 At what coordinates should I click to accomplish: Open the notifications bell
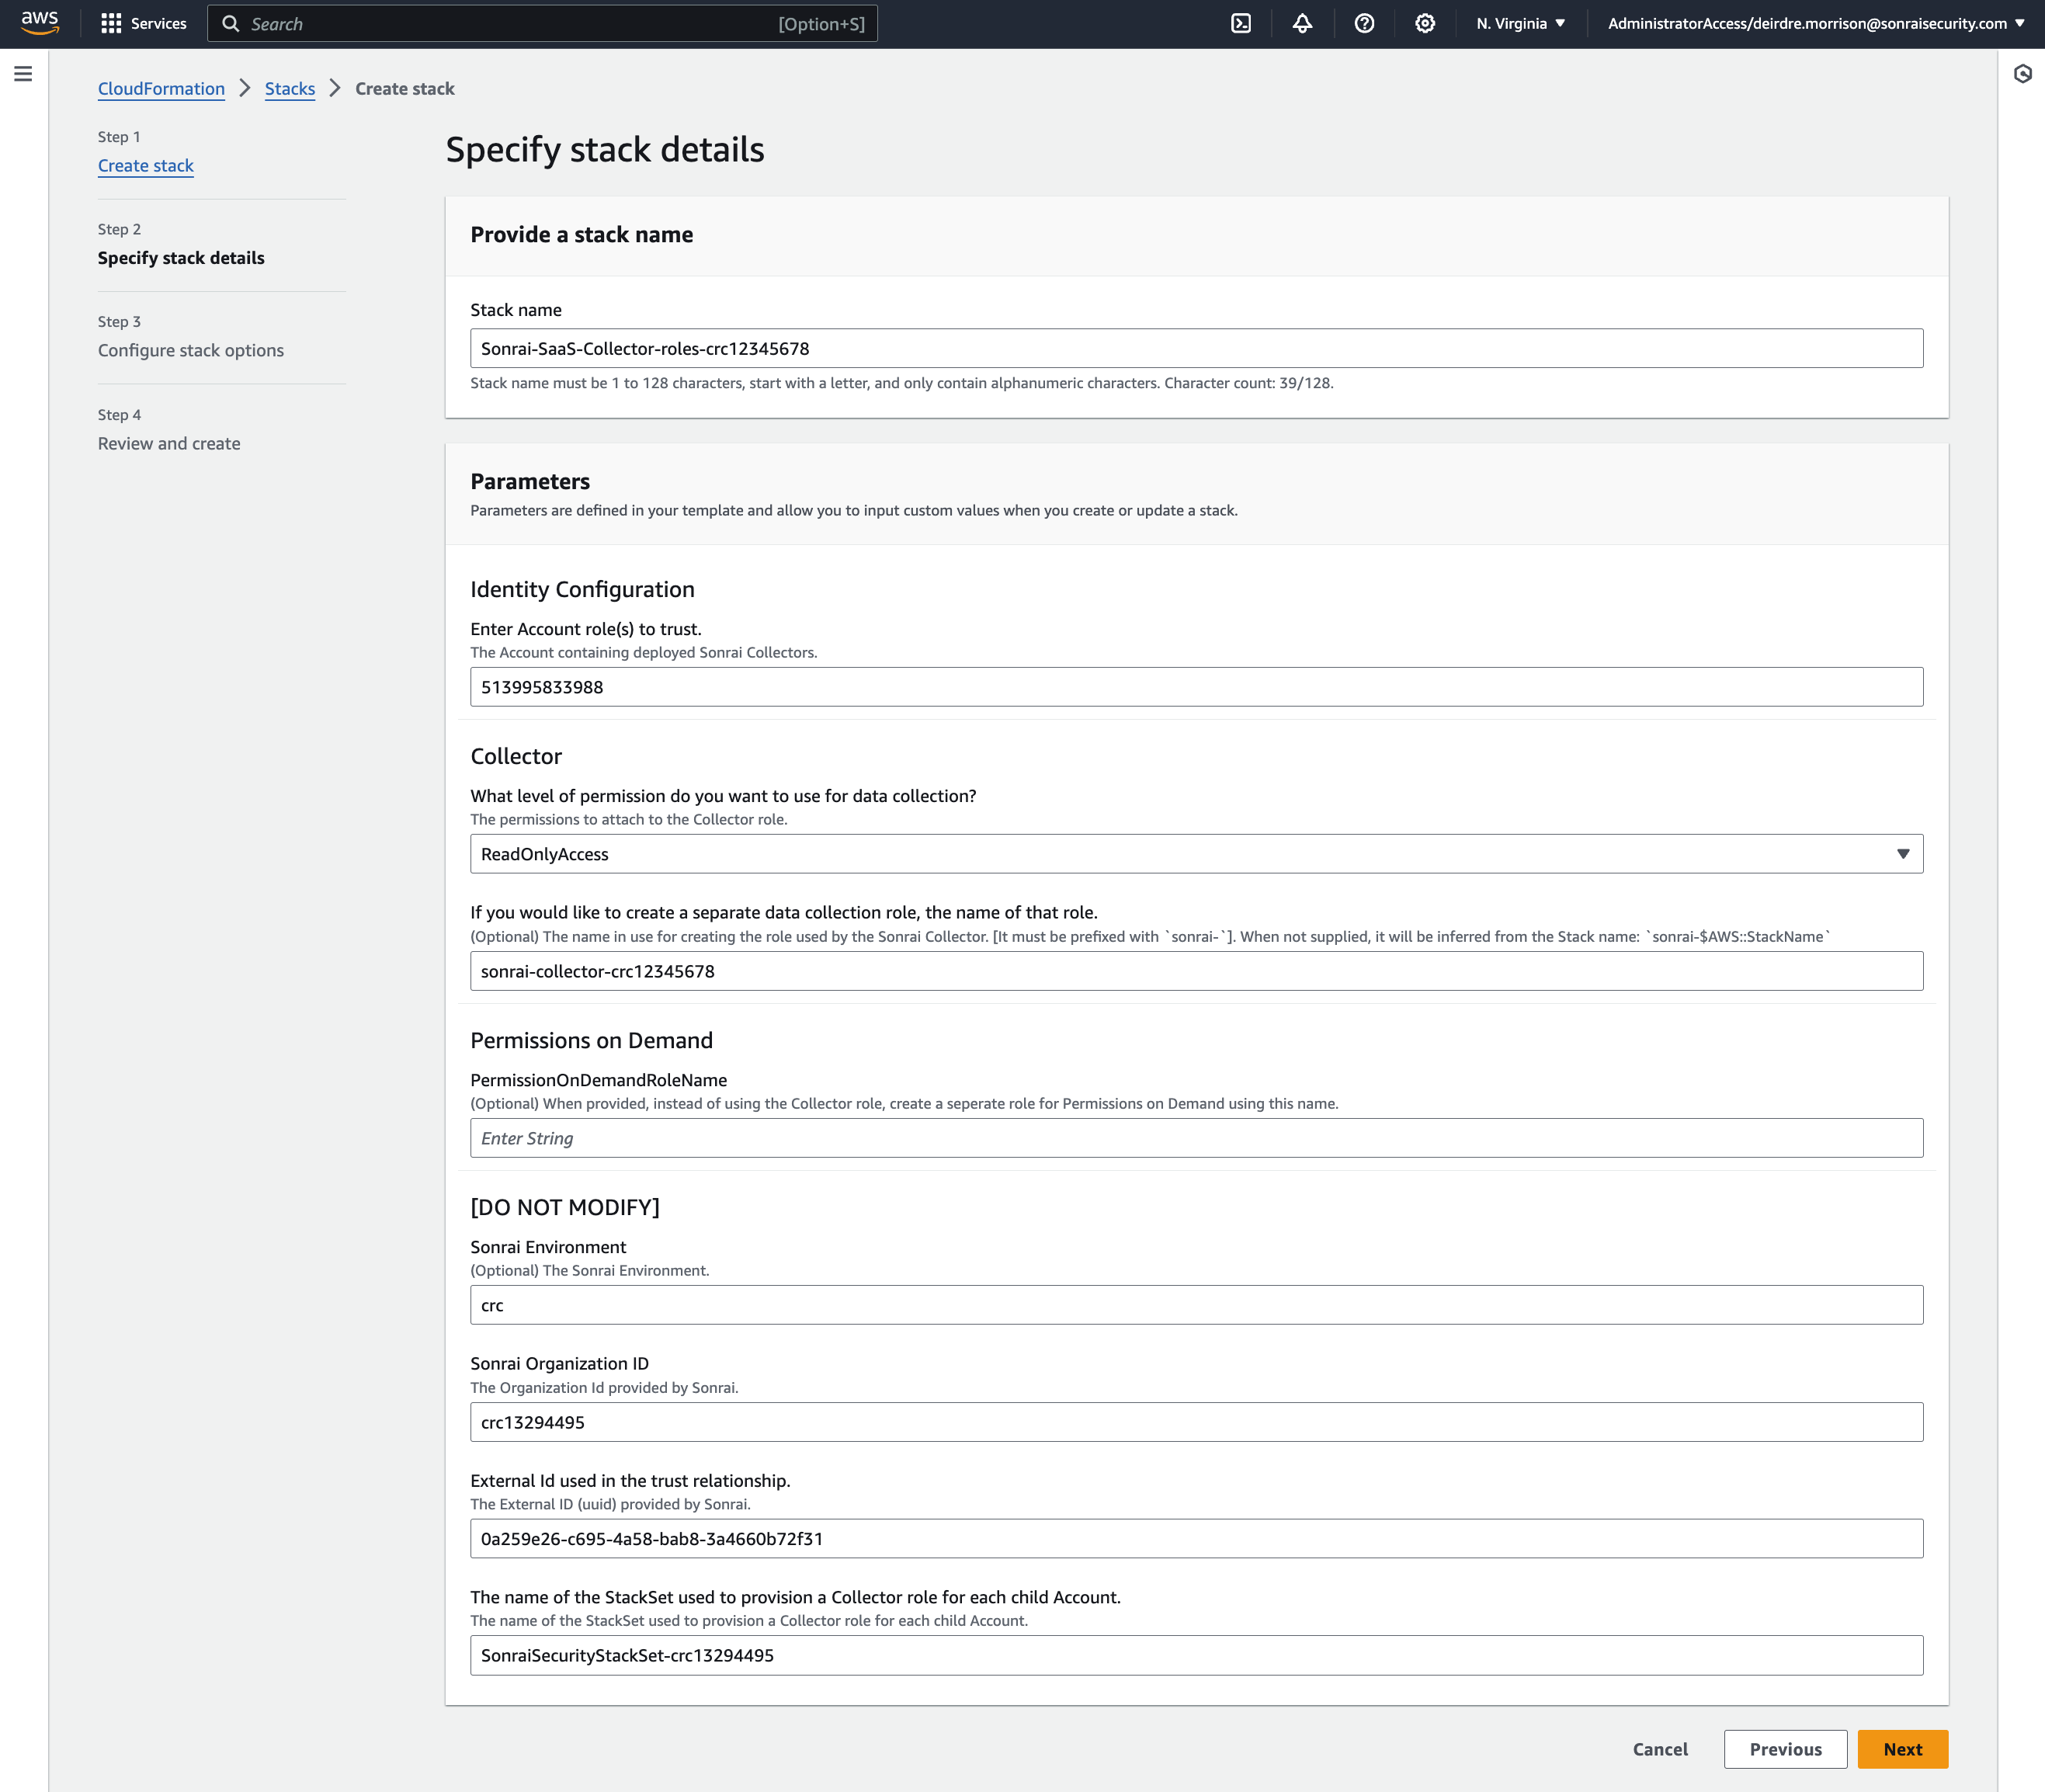click(1302, 23)
